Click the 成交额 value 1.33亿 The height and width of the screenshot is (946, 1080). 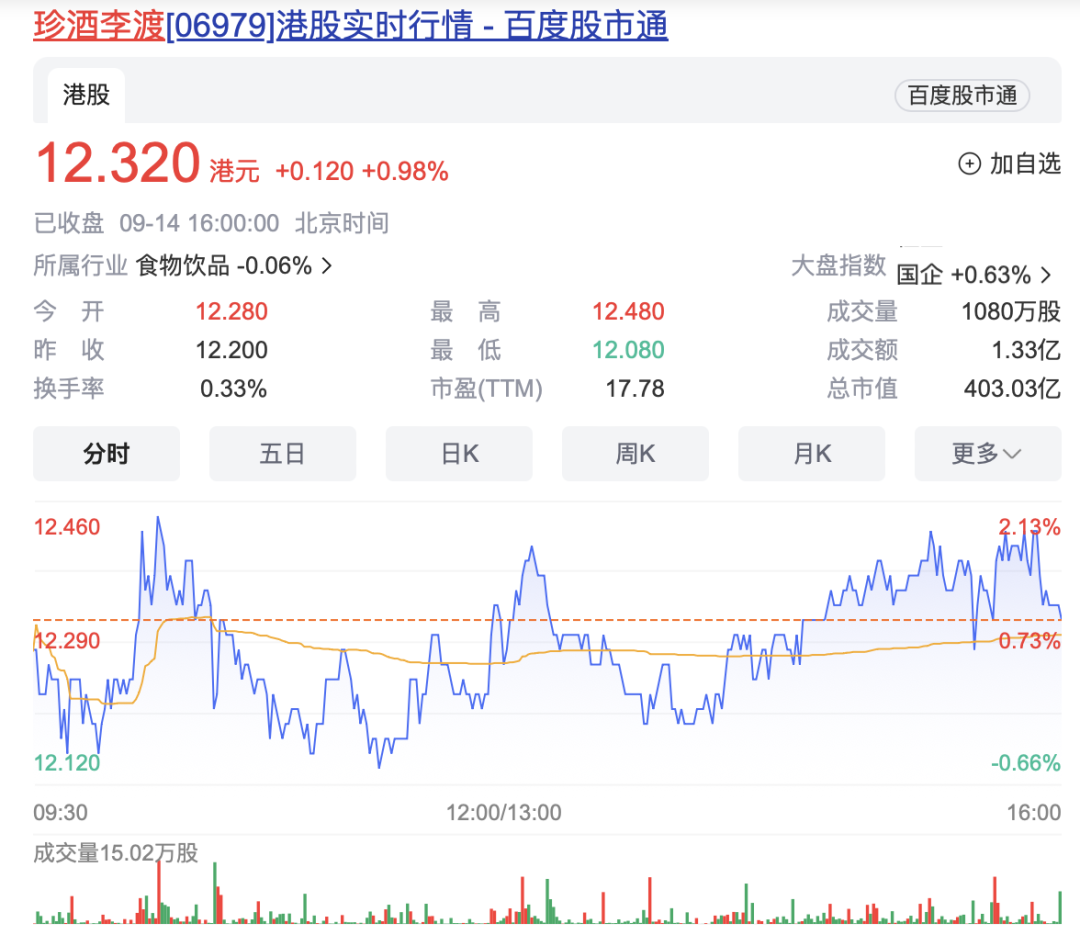pos(1026,350)
